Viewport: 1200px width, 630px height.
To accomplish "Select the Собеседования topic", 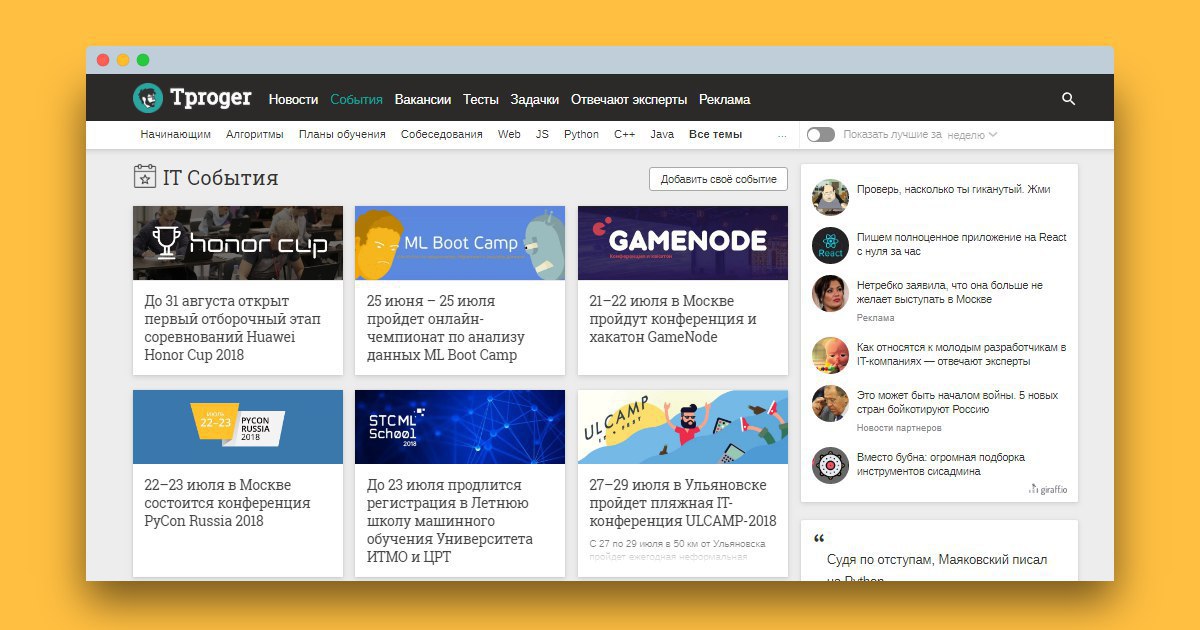I will 442,134.
